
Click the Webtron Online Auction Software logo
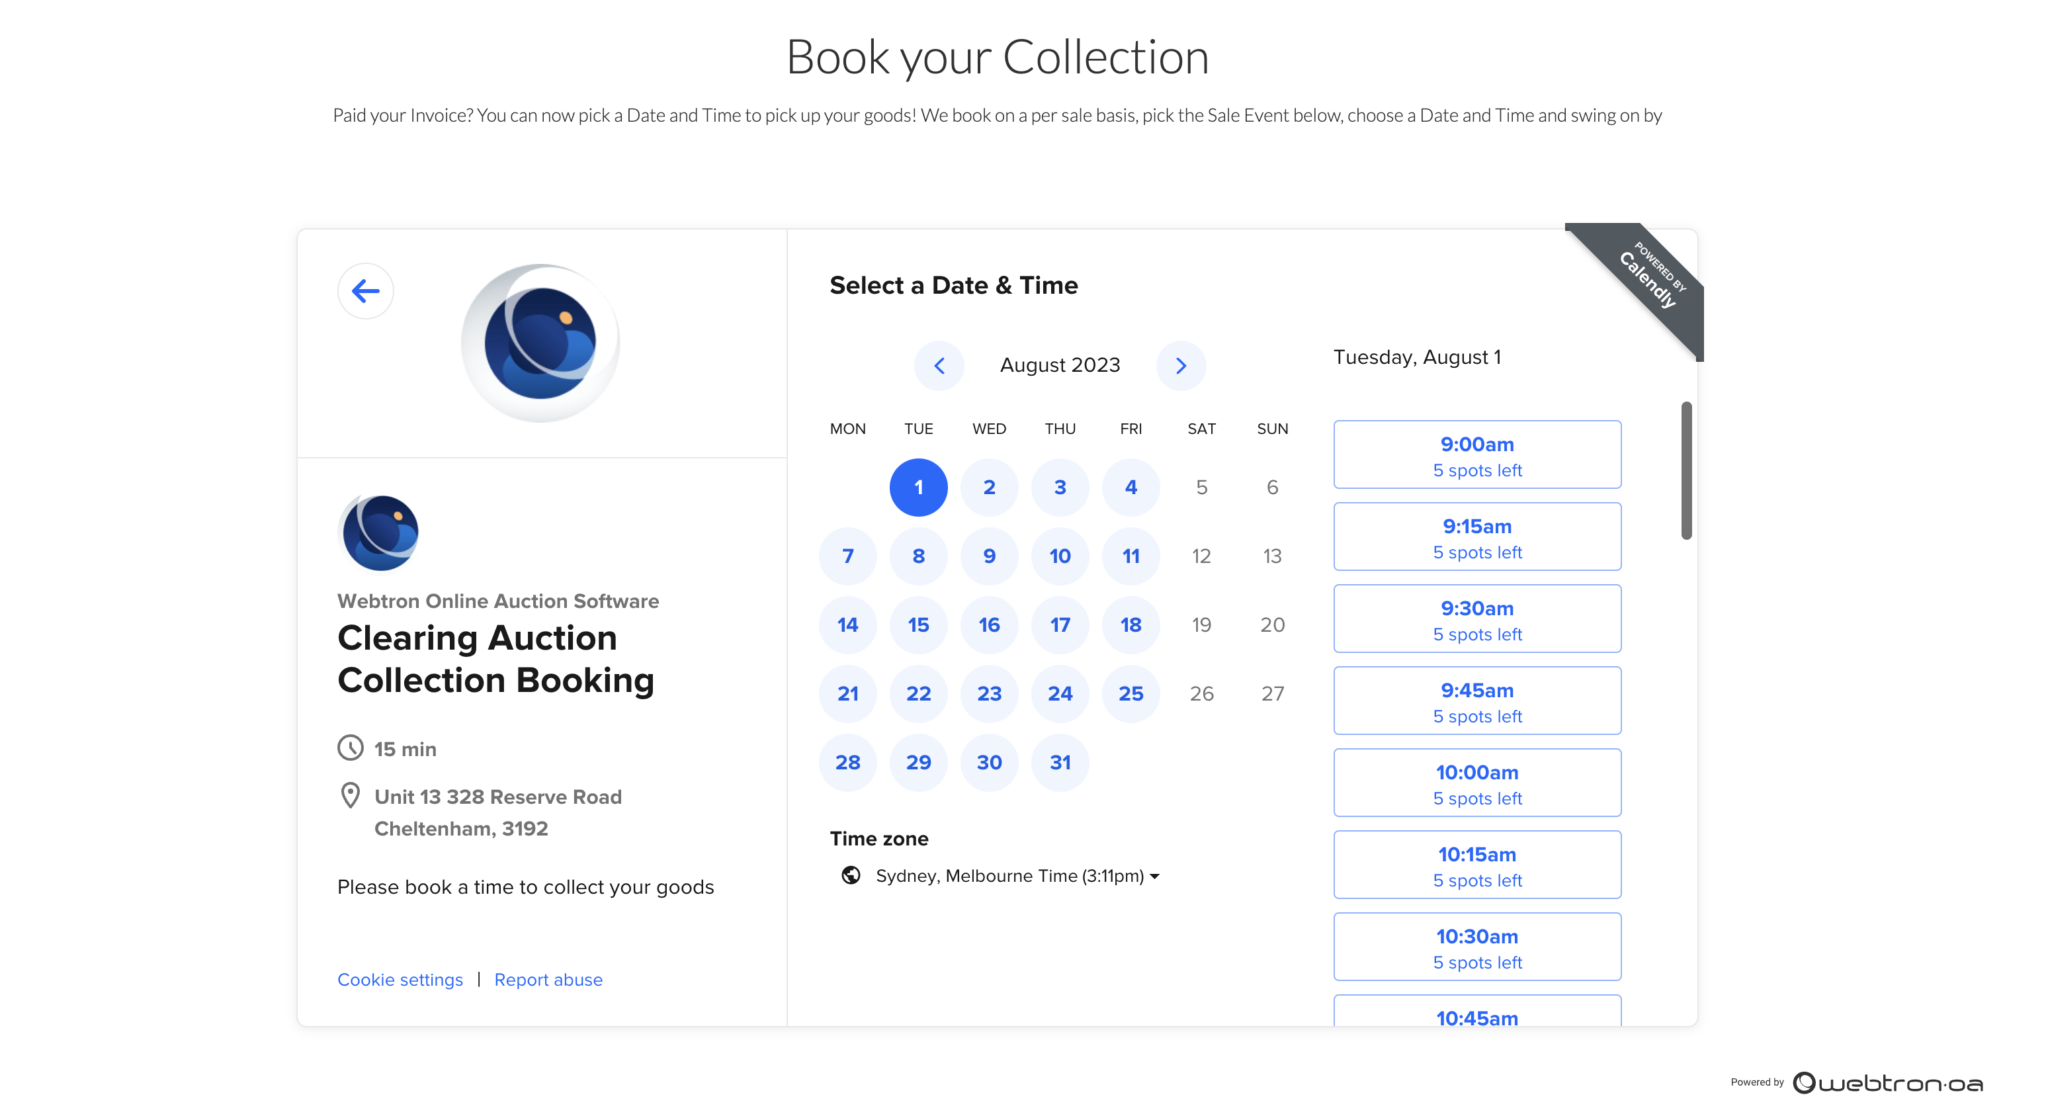tap(379, 533)
